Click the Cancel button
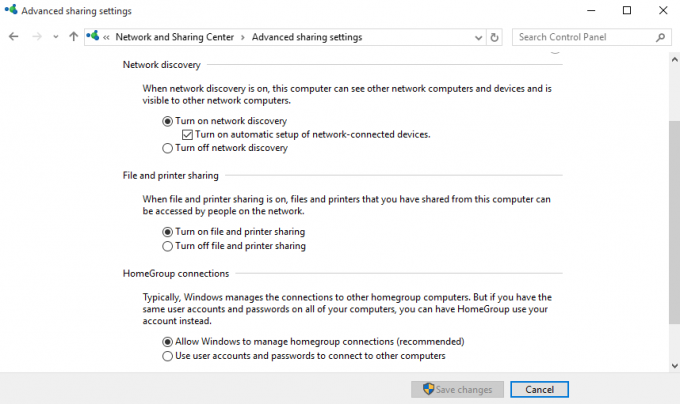The image size is (680, 404). tap(539, 389)
